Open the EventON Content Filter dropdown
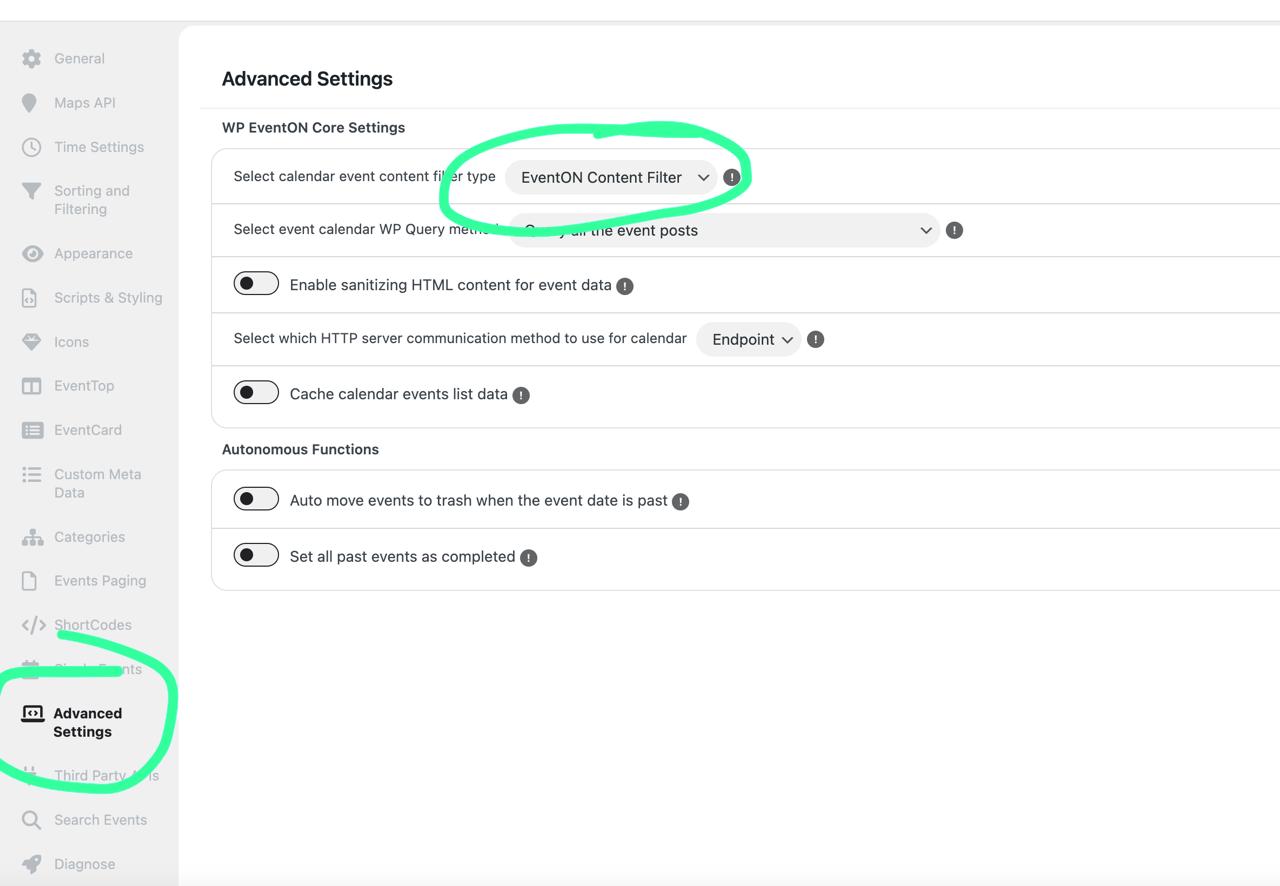The image size is (1280, 886). 611,177
